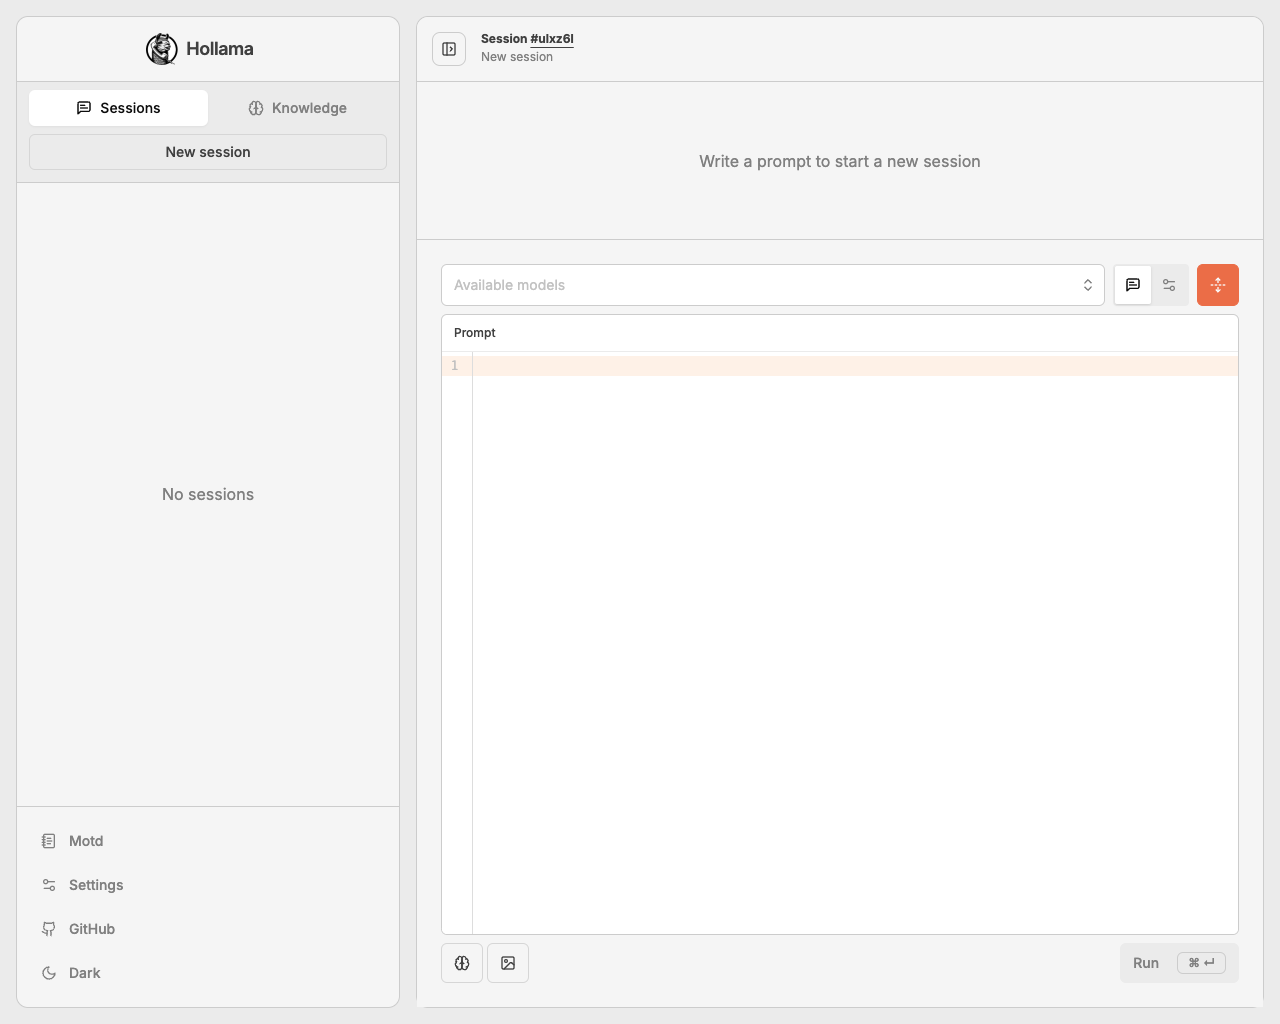Select the Sessions tab
The width and height of the screenshot is (1280, 1024).
pos(118,108)
